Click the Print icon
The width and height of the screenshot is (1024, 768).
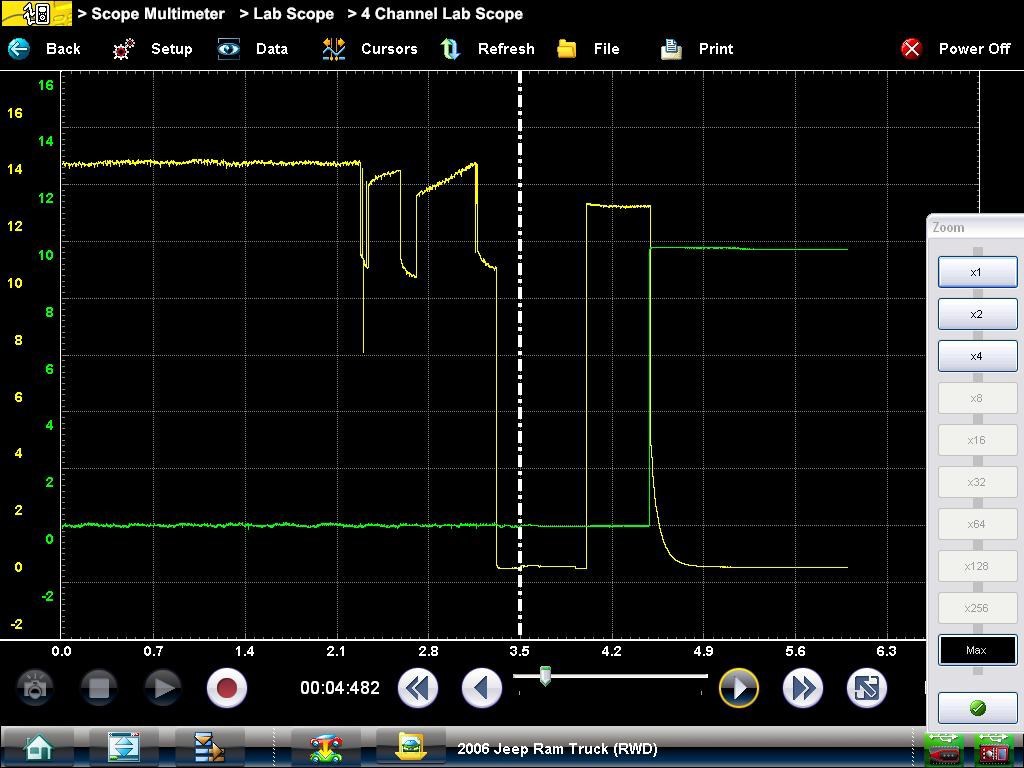(x=671, y=48)
